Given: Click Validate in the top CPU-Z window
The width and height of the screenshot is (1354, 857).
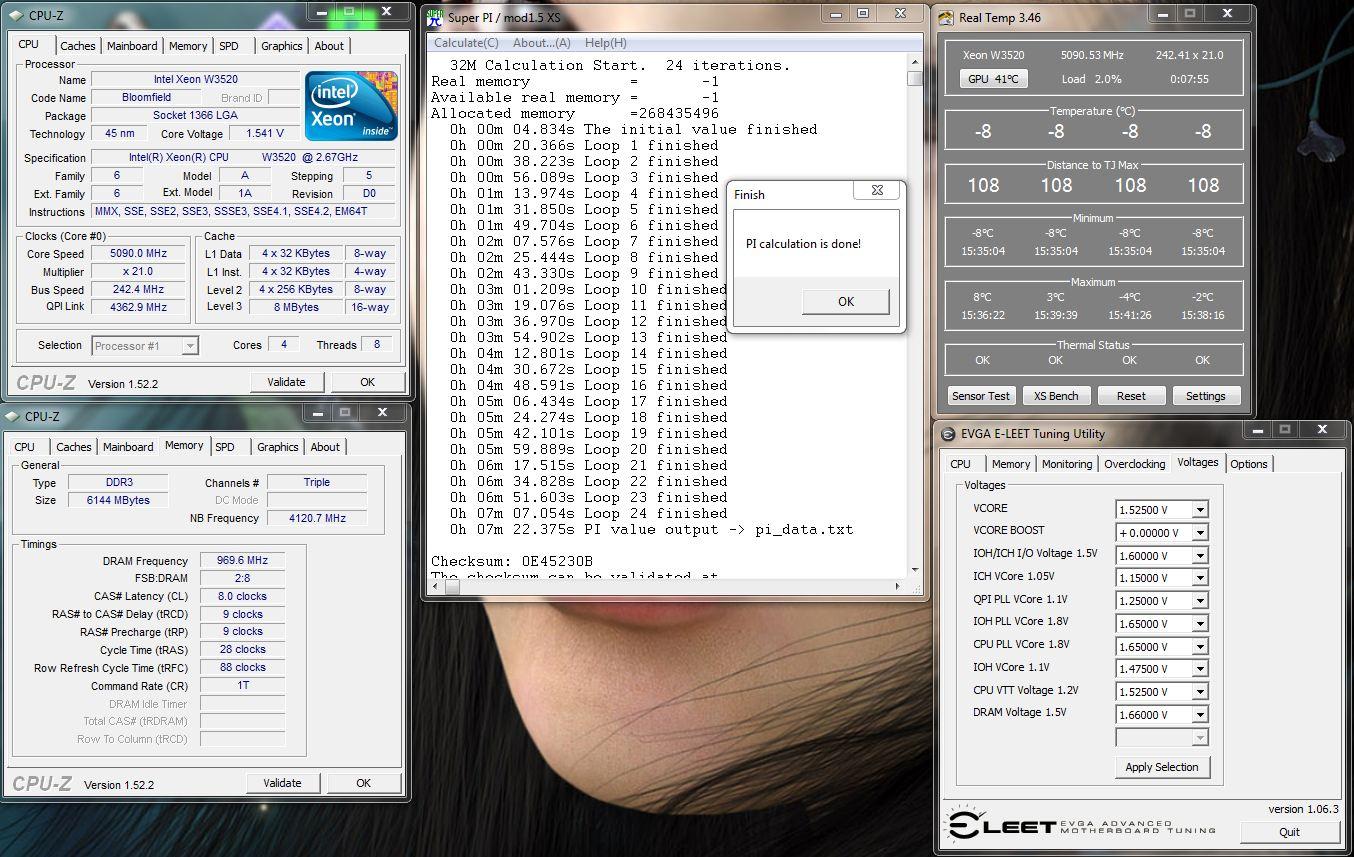Looking at the screenshot, I should pyautogui.click(x=286, y=382).
